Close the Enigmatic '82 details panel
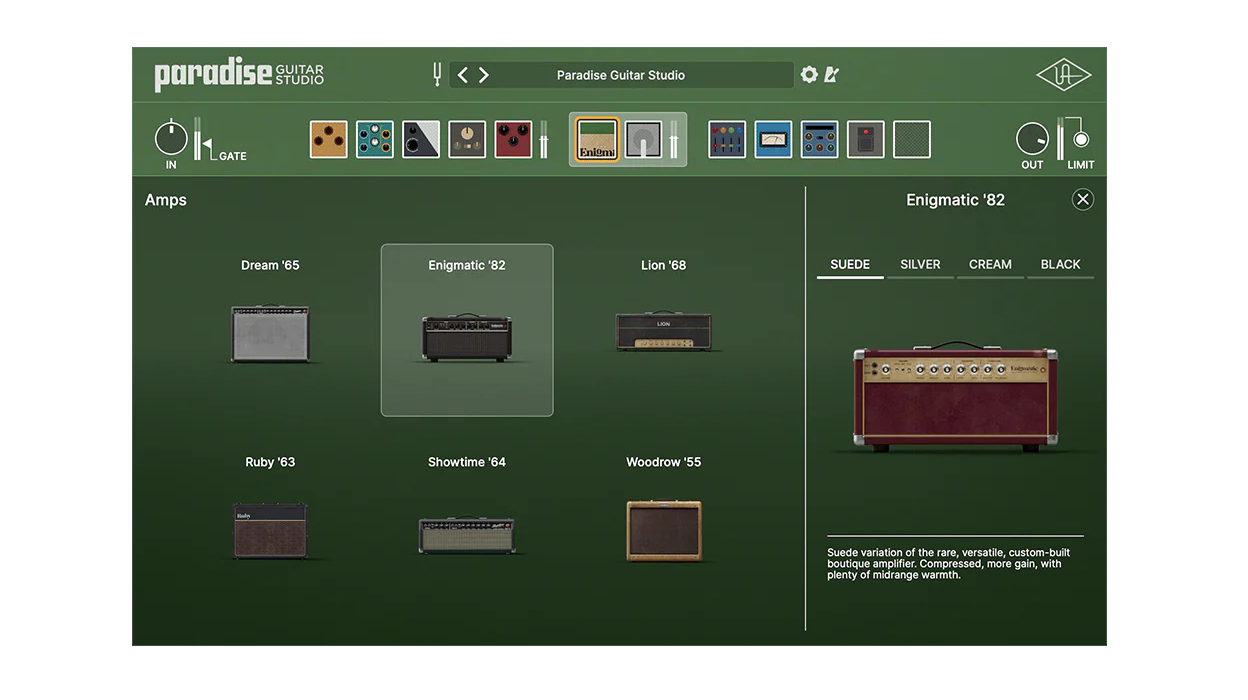Viewport: 1248px width, 700px height. pyautogui.click(x=1082, y=200)
